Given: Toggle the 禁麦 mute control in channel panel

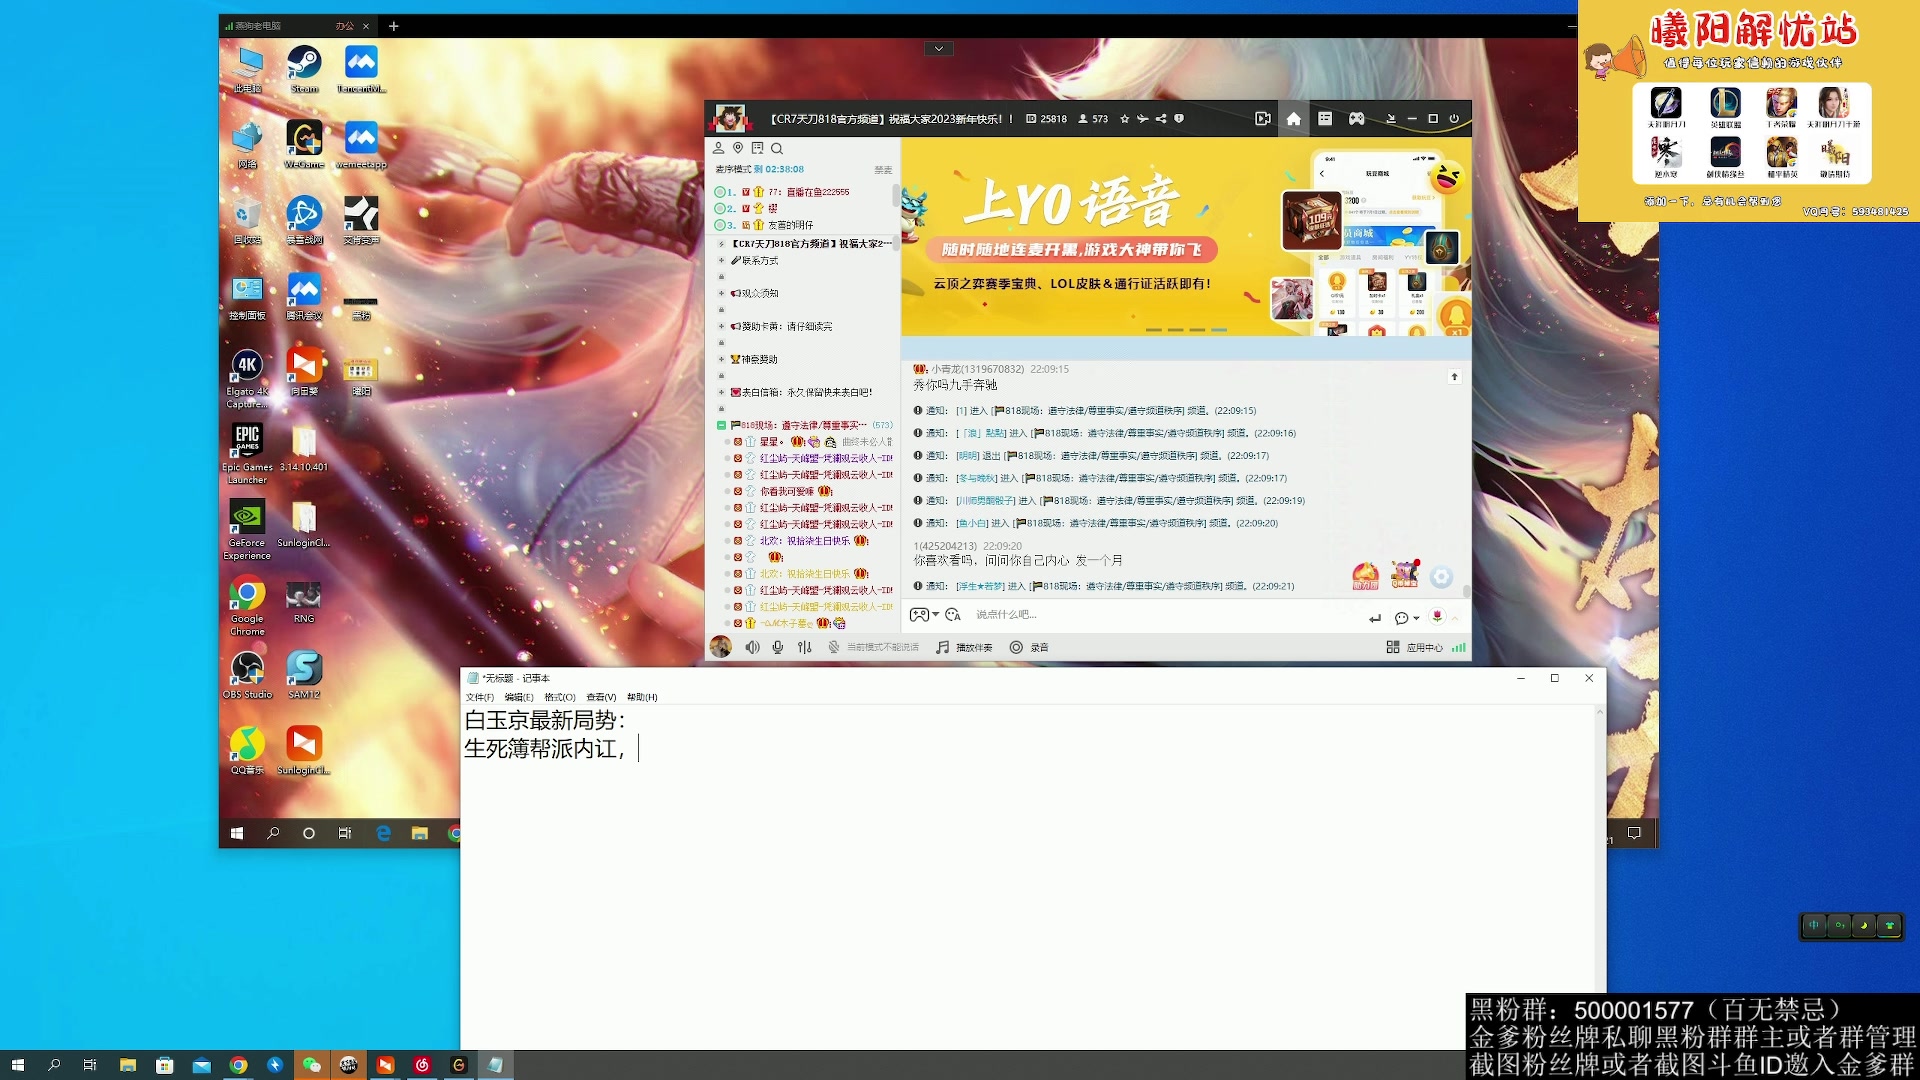Looking at the screenshot, I should (884, 169).
